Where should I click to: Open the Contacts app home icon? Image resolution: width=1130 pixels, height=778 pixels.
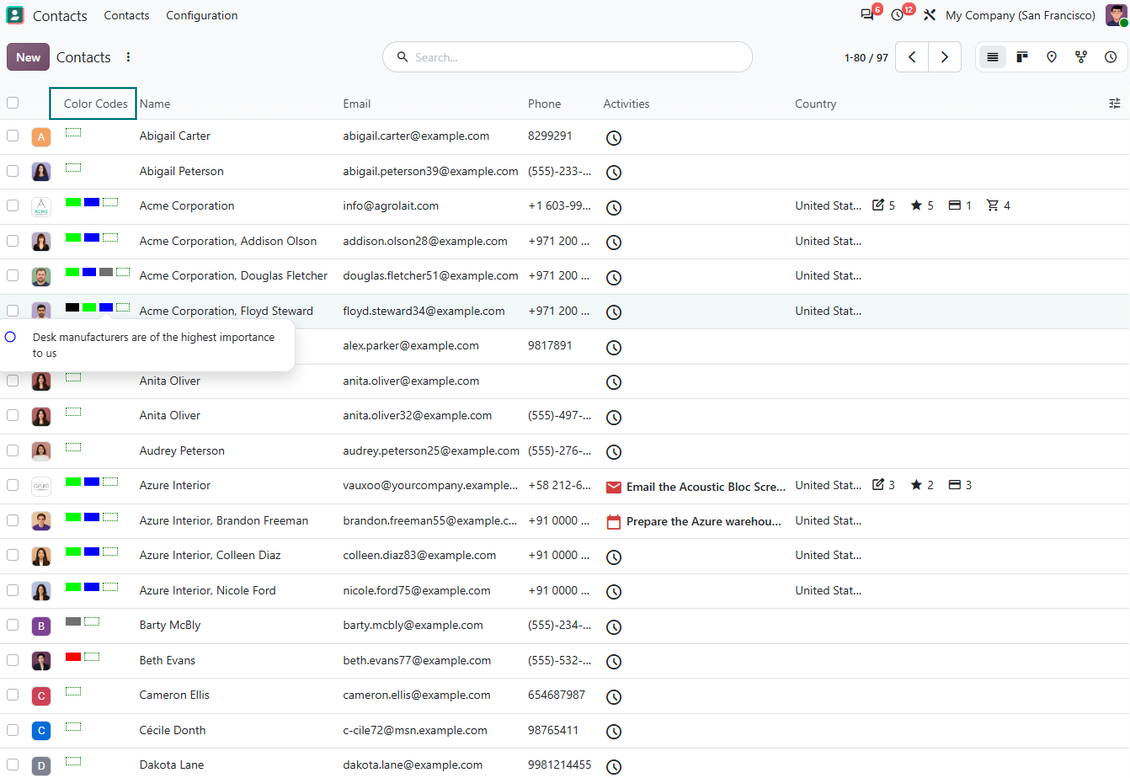(14, 15)
